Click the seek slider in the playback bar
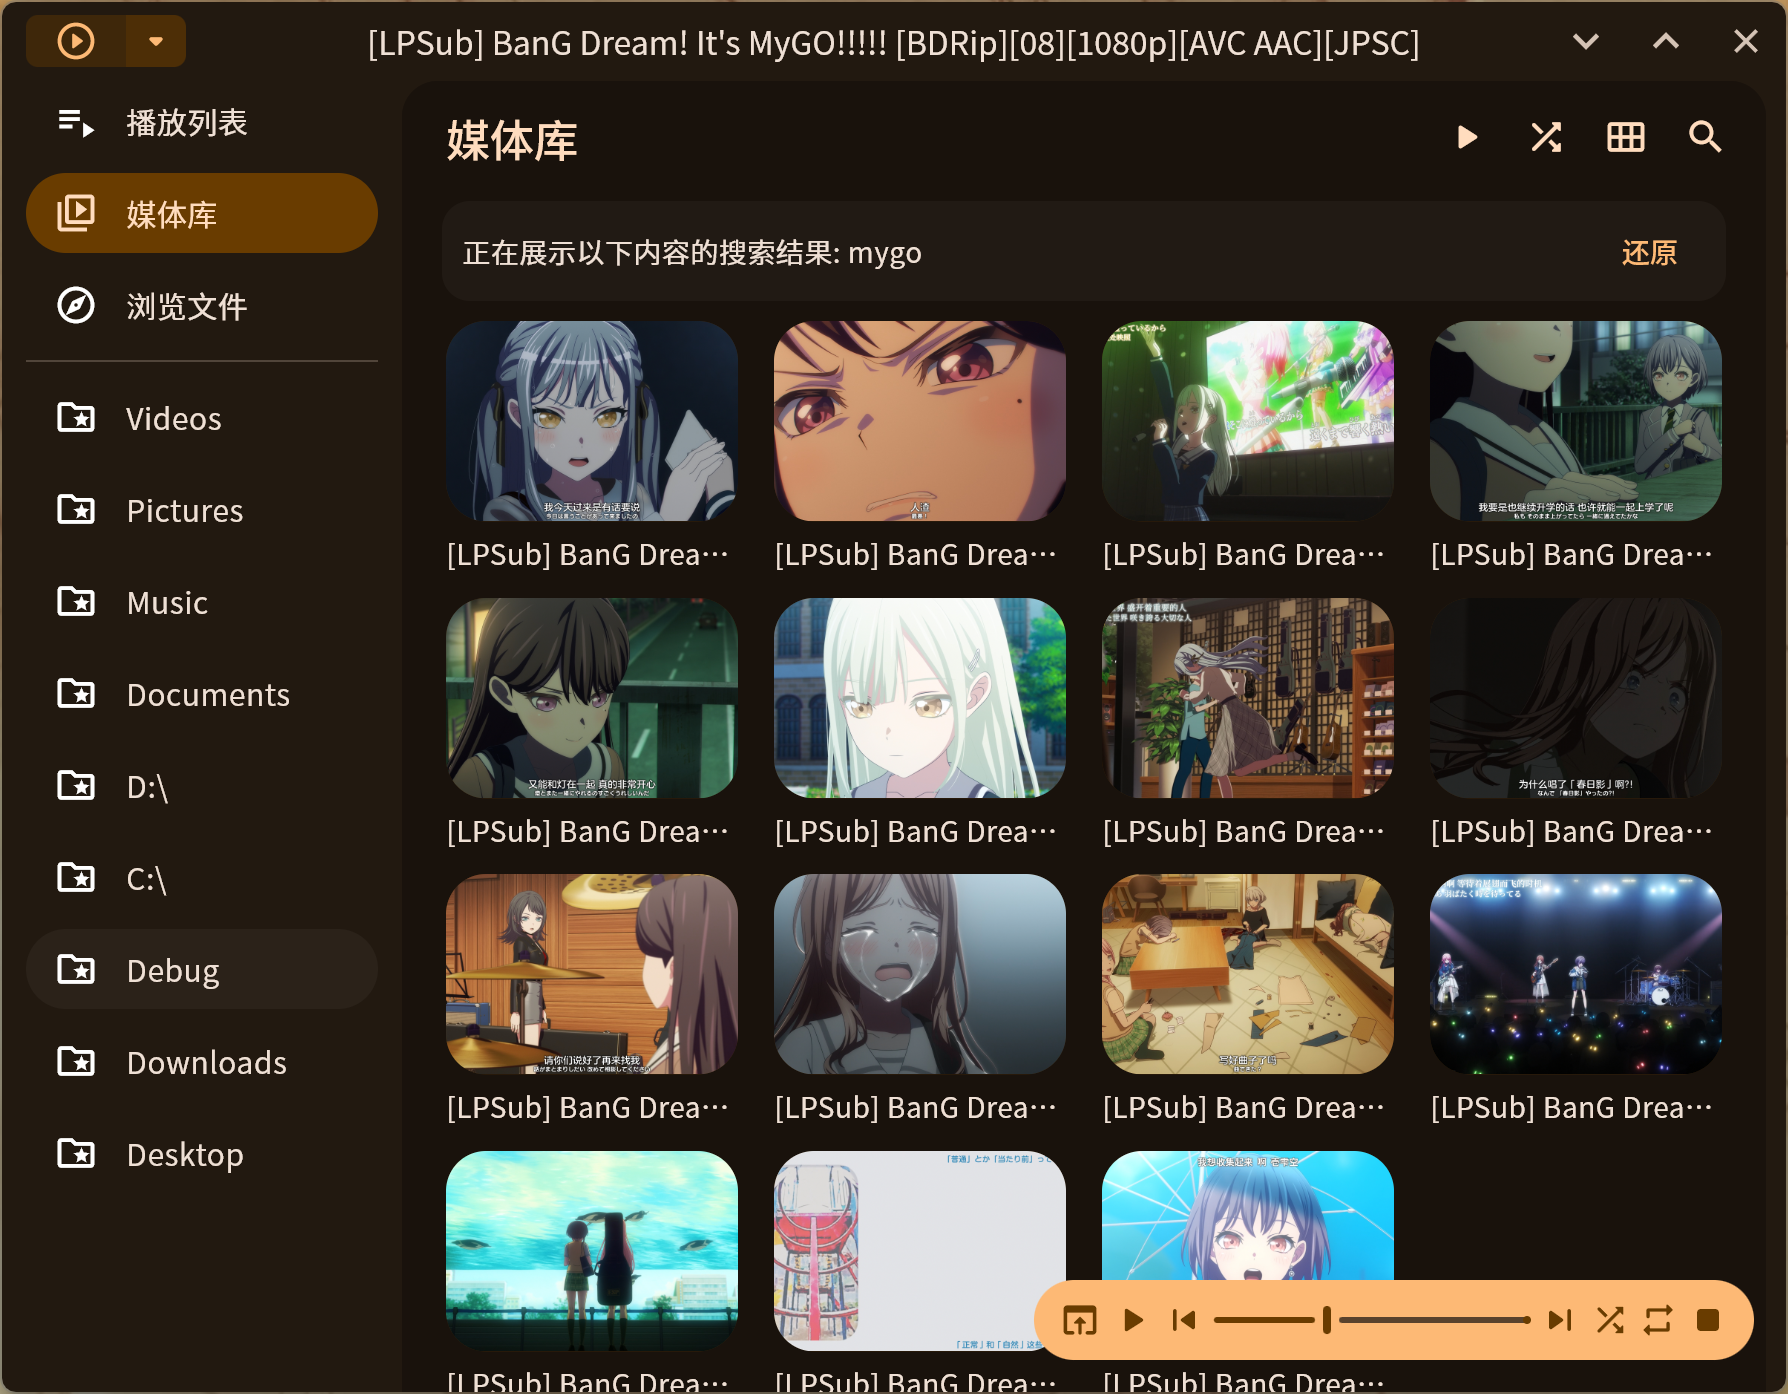 coord(1372,1320)
